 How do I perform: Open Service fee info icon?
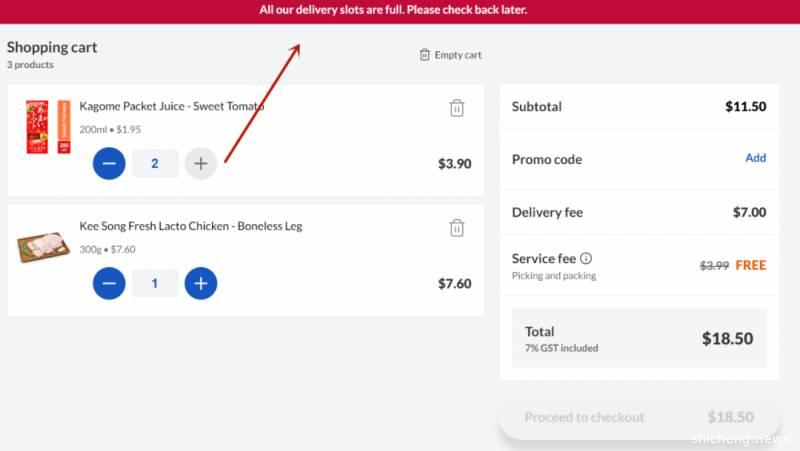(x=586, y=259)
